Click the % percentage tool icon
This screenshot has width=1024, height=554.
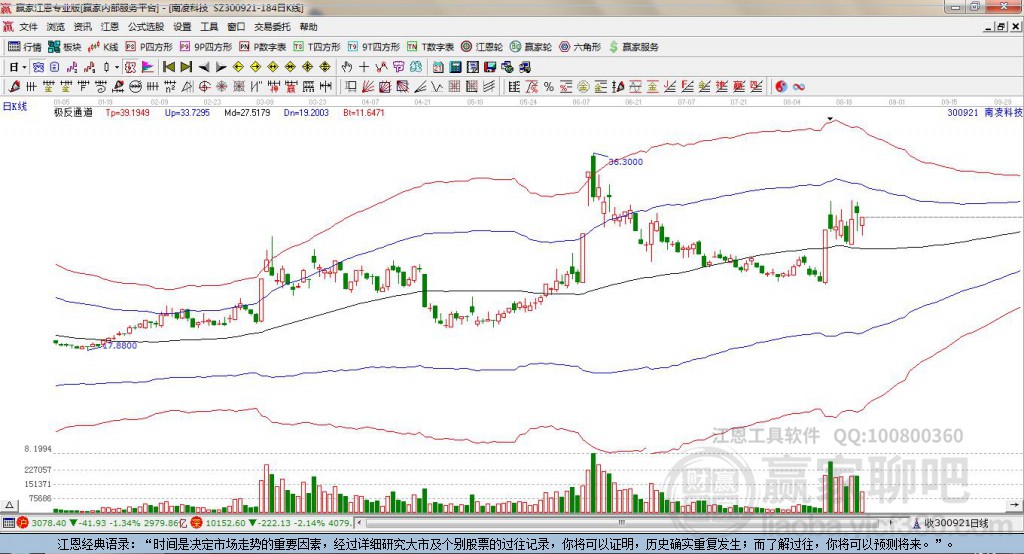tap(549, 86)
